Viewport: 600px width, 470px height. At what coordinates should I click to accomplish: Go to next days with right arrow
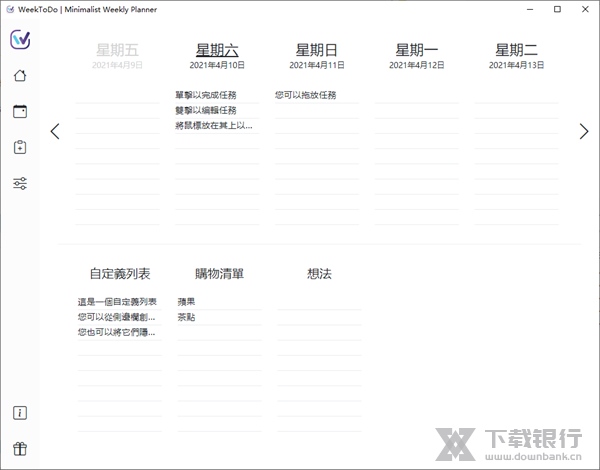tap(584, 131)
